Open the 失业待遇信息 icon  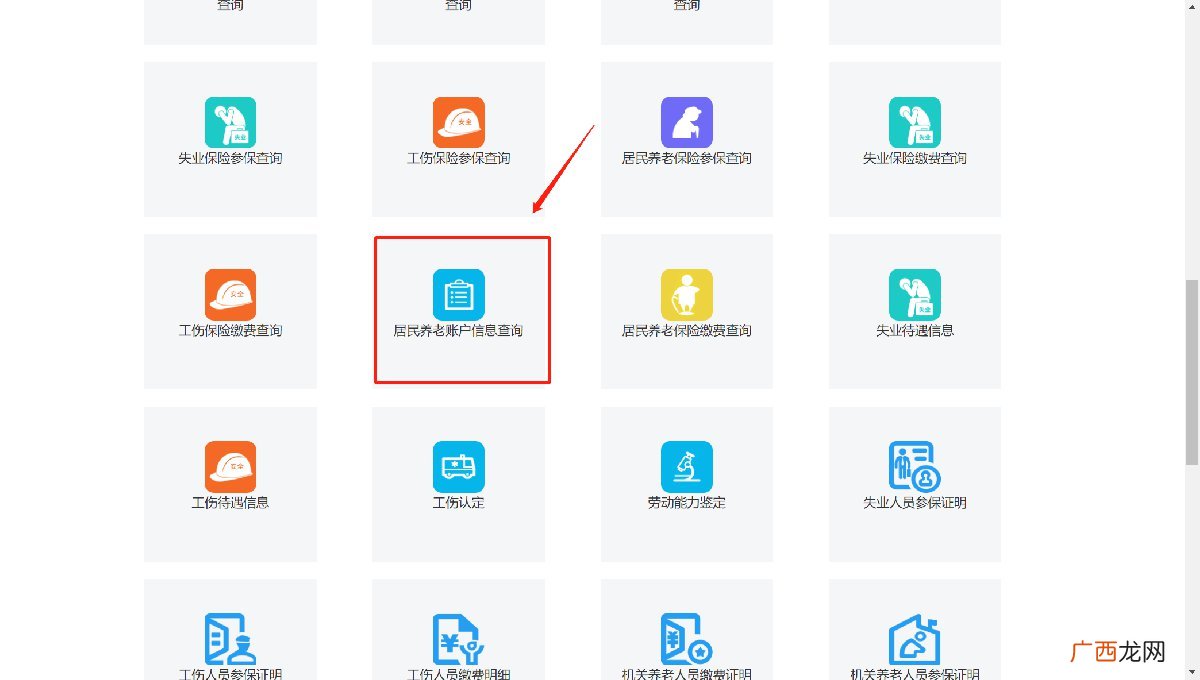coord(915,295)
